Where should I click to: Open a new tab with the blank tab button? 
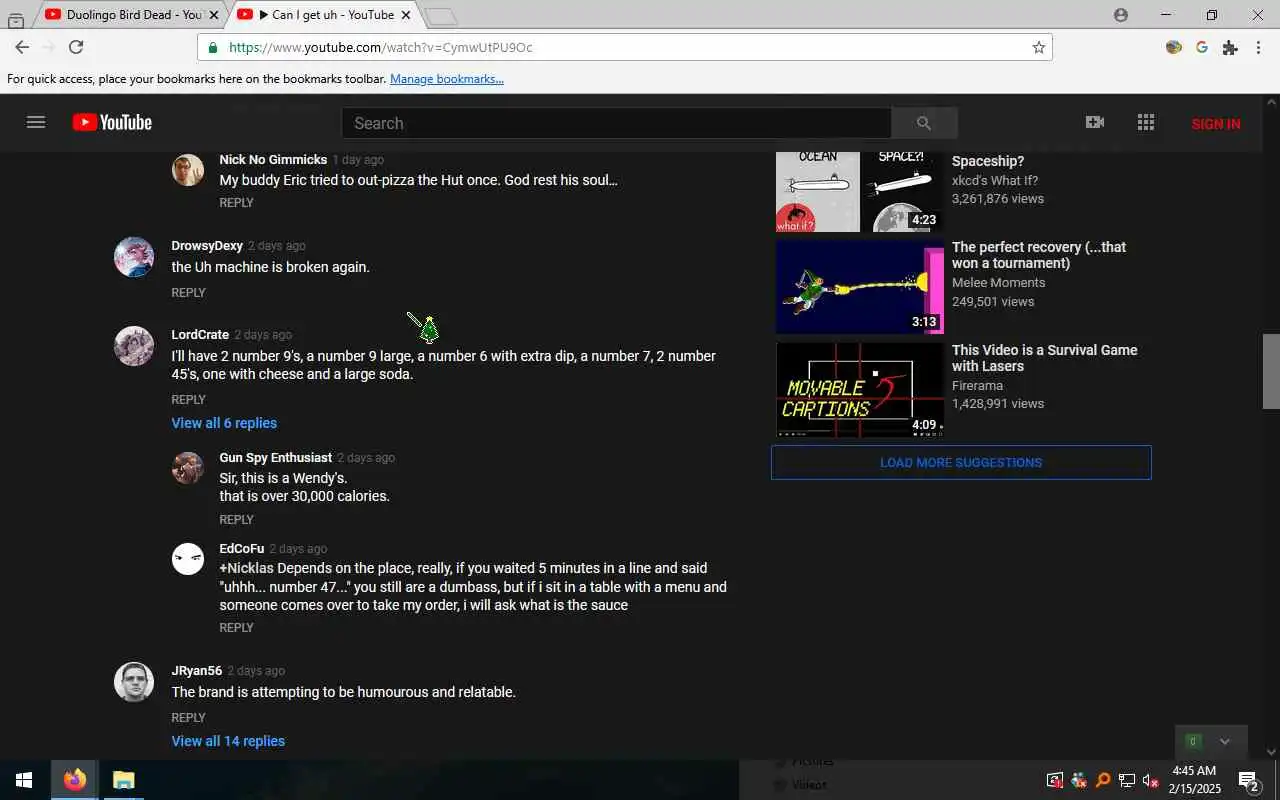point(440,16)
